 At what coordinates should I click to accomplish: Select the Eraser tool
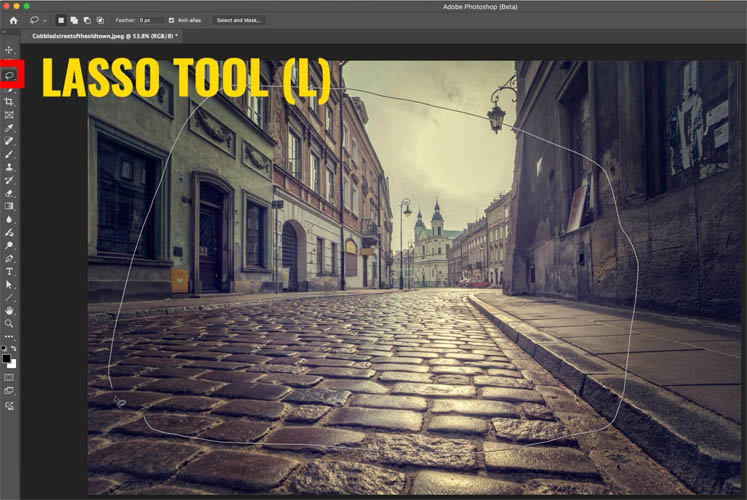coord(9,193)
